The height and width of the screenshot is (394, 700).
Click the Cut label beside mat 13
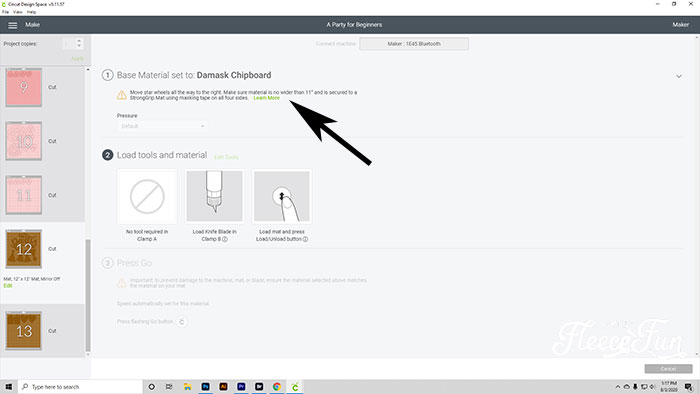52,331
